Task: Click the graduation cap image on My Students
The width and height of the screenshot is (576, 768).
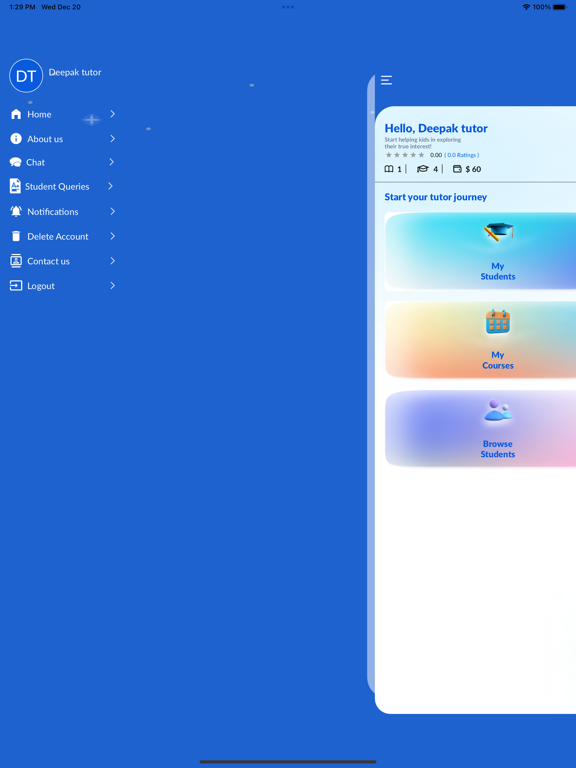Action: click(499, 232)
